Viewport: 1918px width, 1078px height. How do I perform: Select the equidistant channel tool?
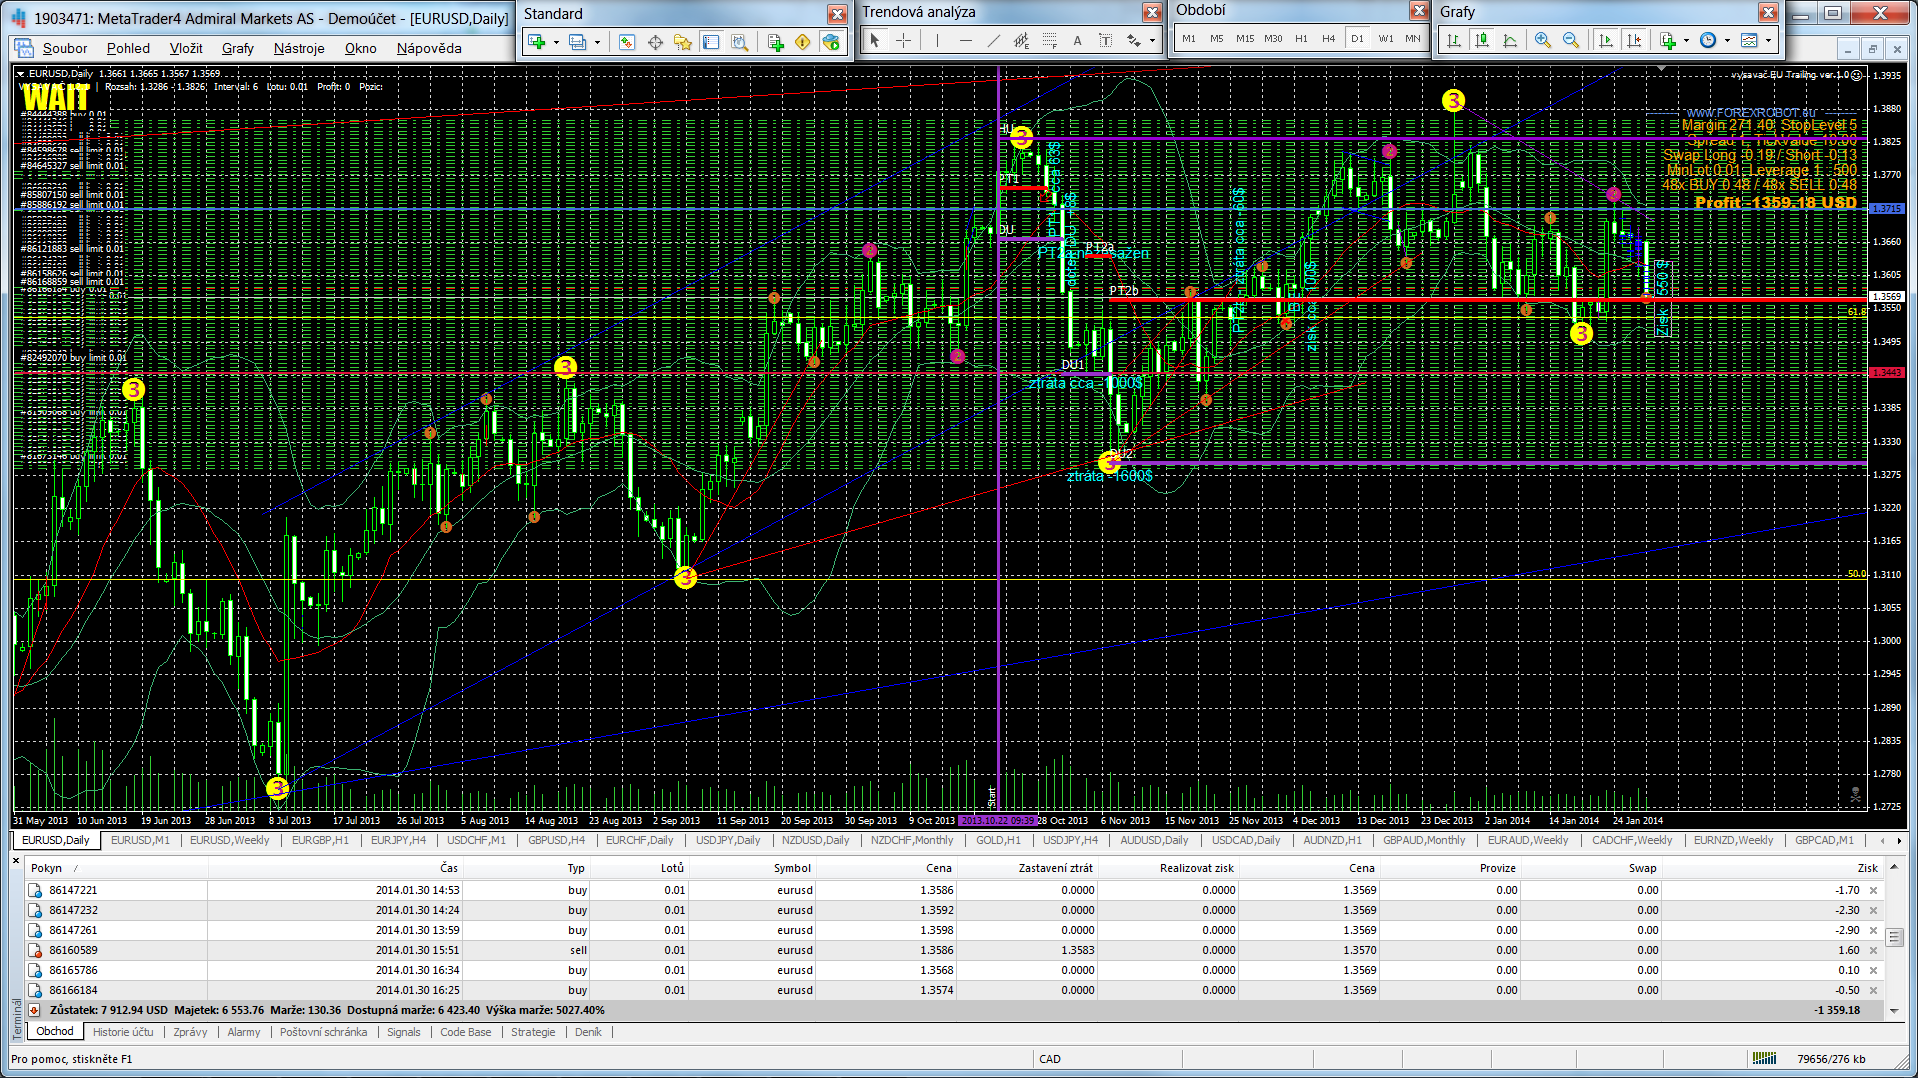pos(1021,40)
